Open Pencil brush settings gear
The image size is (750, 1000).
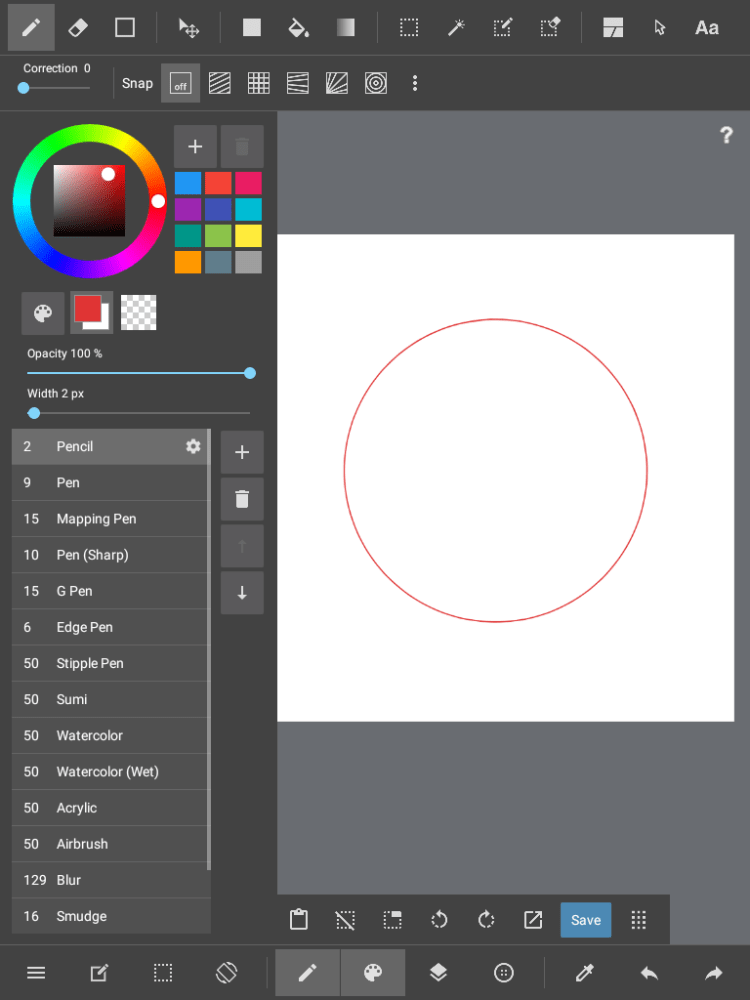tap(193, 446)
